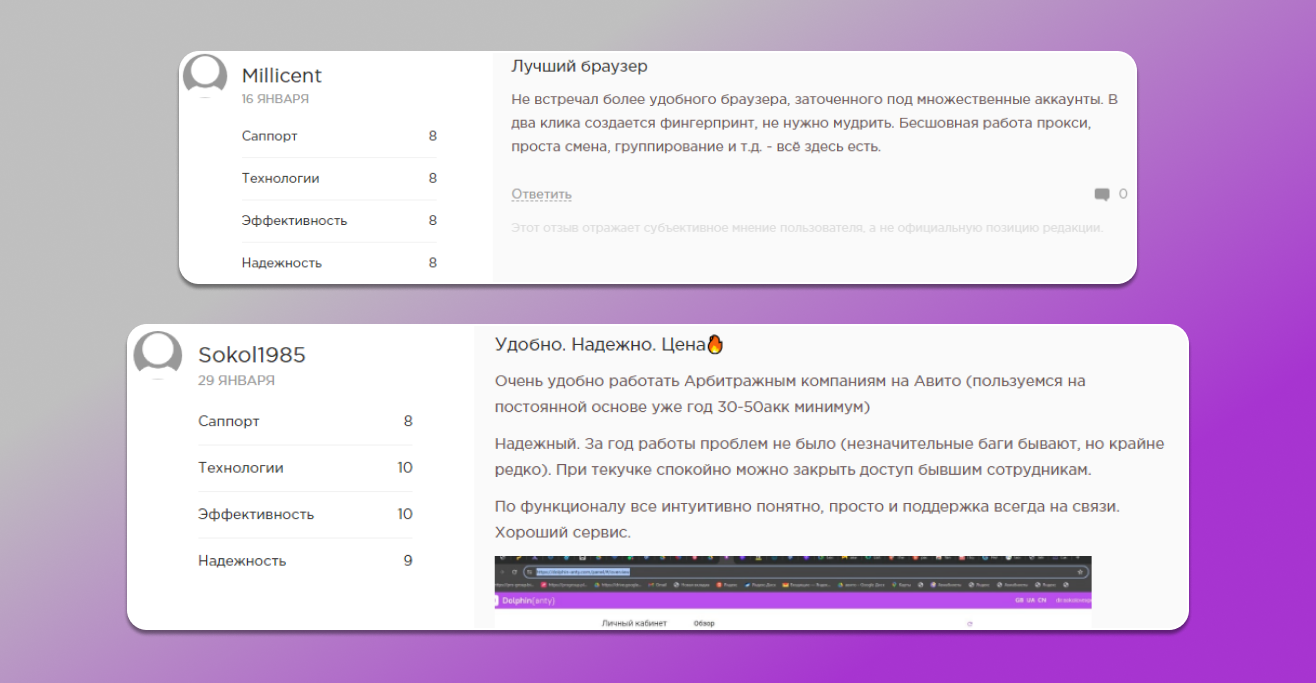Viewport: 1316px width, 683px height.
Task: Open the Sokol1985 username link
Action: [x=251, y=355]
